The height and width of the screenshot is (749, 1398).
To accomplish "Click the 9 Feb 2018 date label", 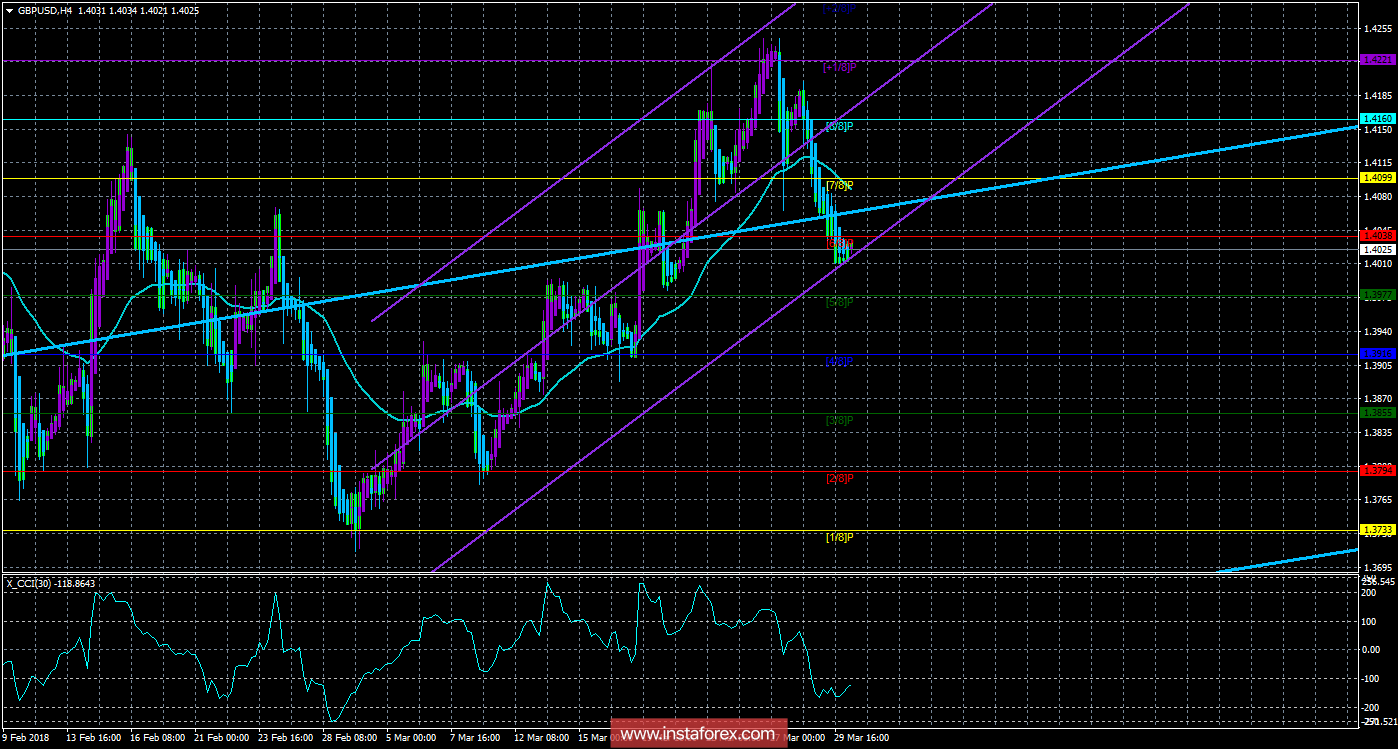I will point(25,739).
